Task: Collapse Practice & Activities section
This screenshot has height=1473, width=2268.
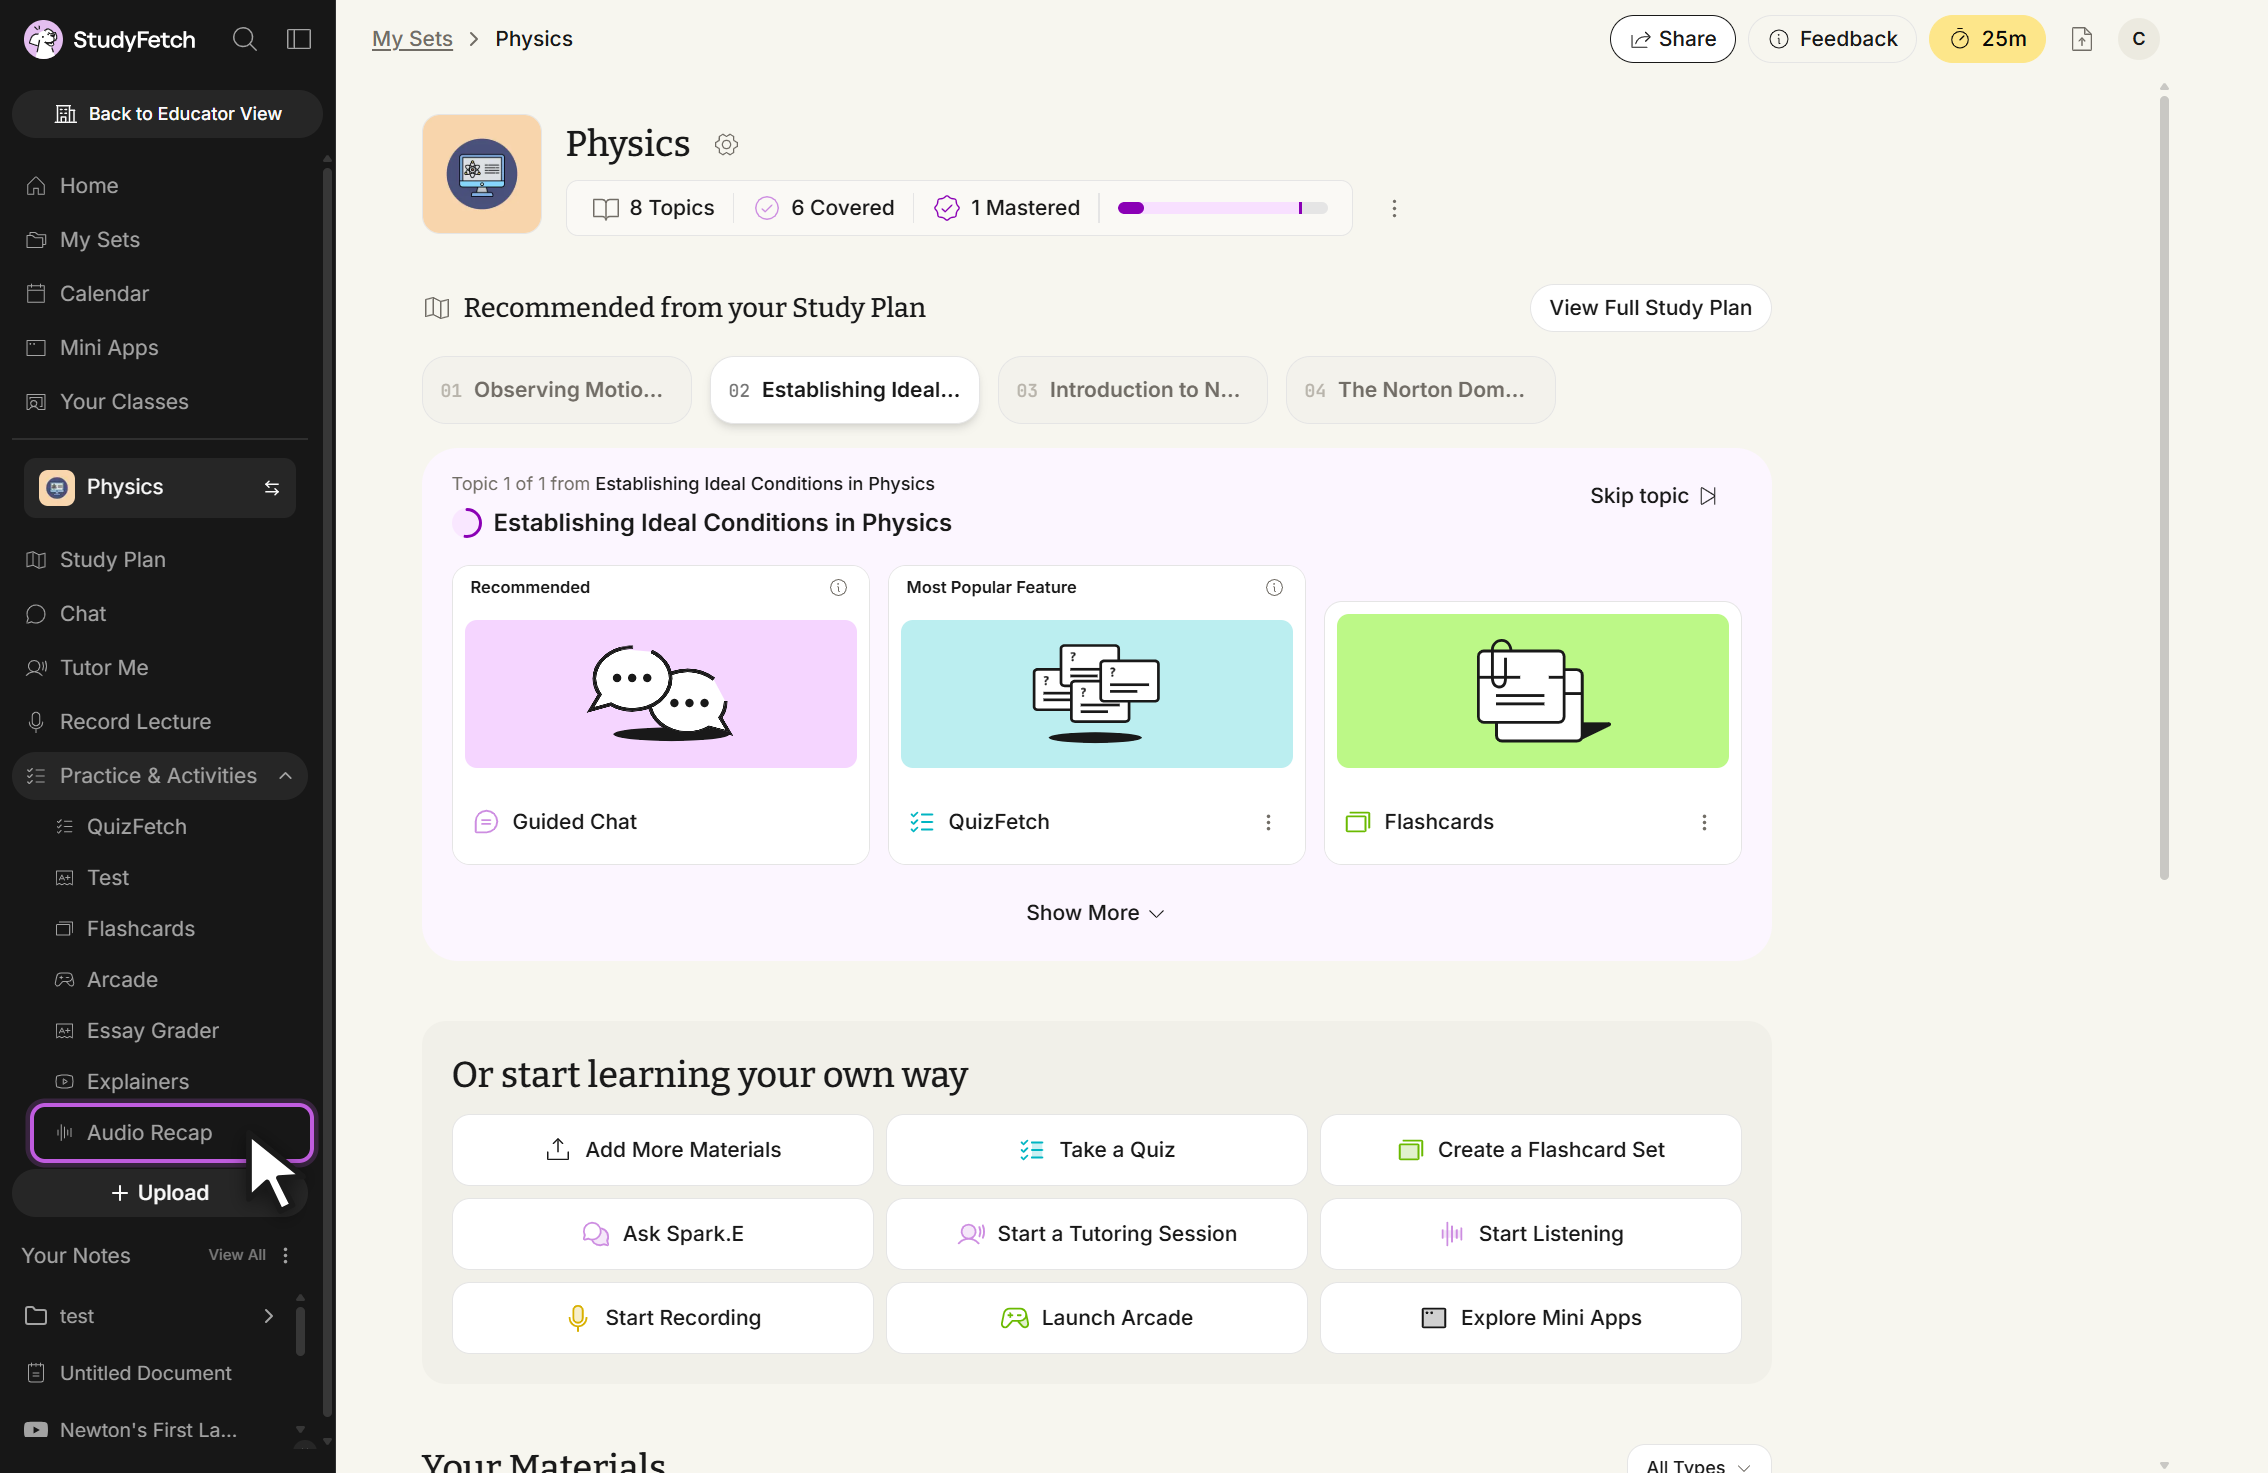Action: pyautogui.click(x=160, y=776)
